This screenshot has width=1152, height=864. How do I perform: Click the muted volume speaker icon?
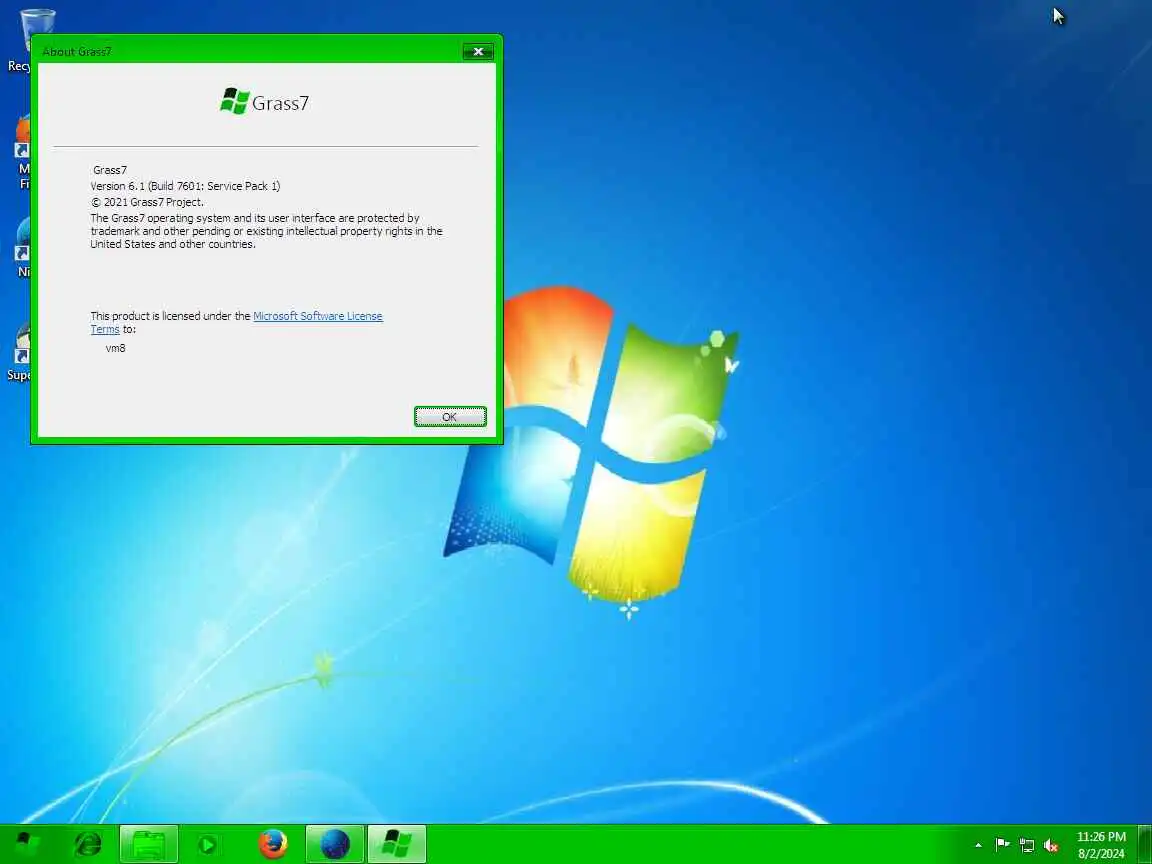coord(1051,846)
